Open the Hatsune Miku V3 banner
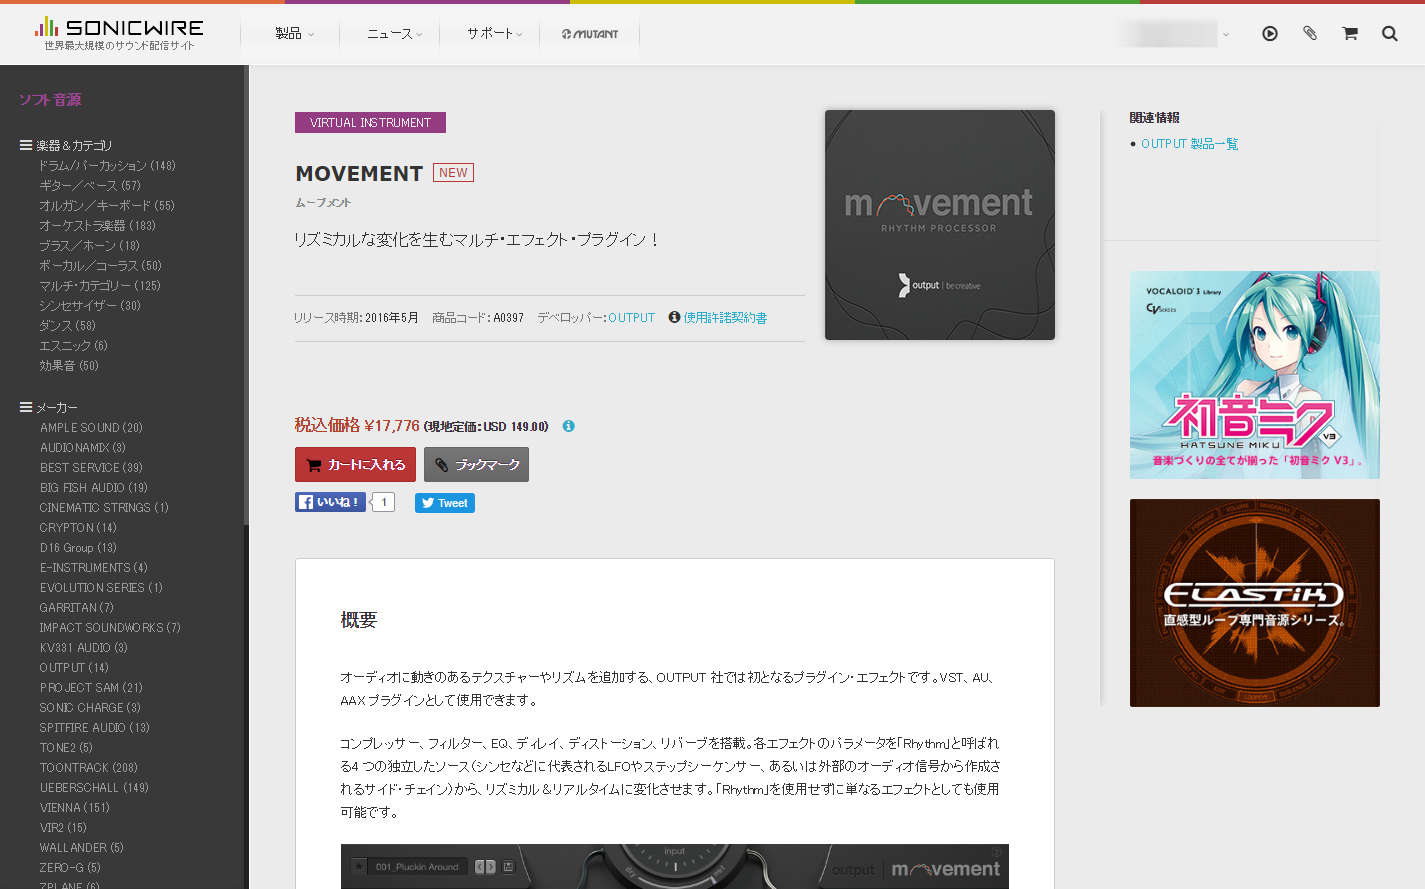 [x=1255, y=375]
